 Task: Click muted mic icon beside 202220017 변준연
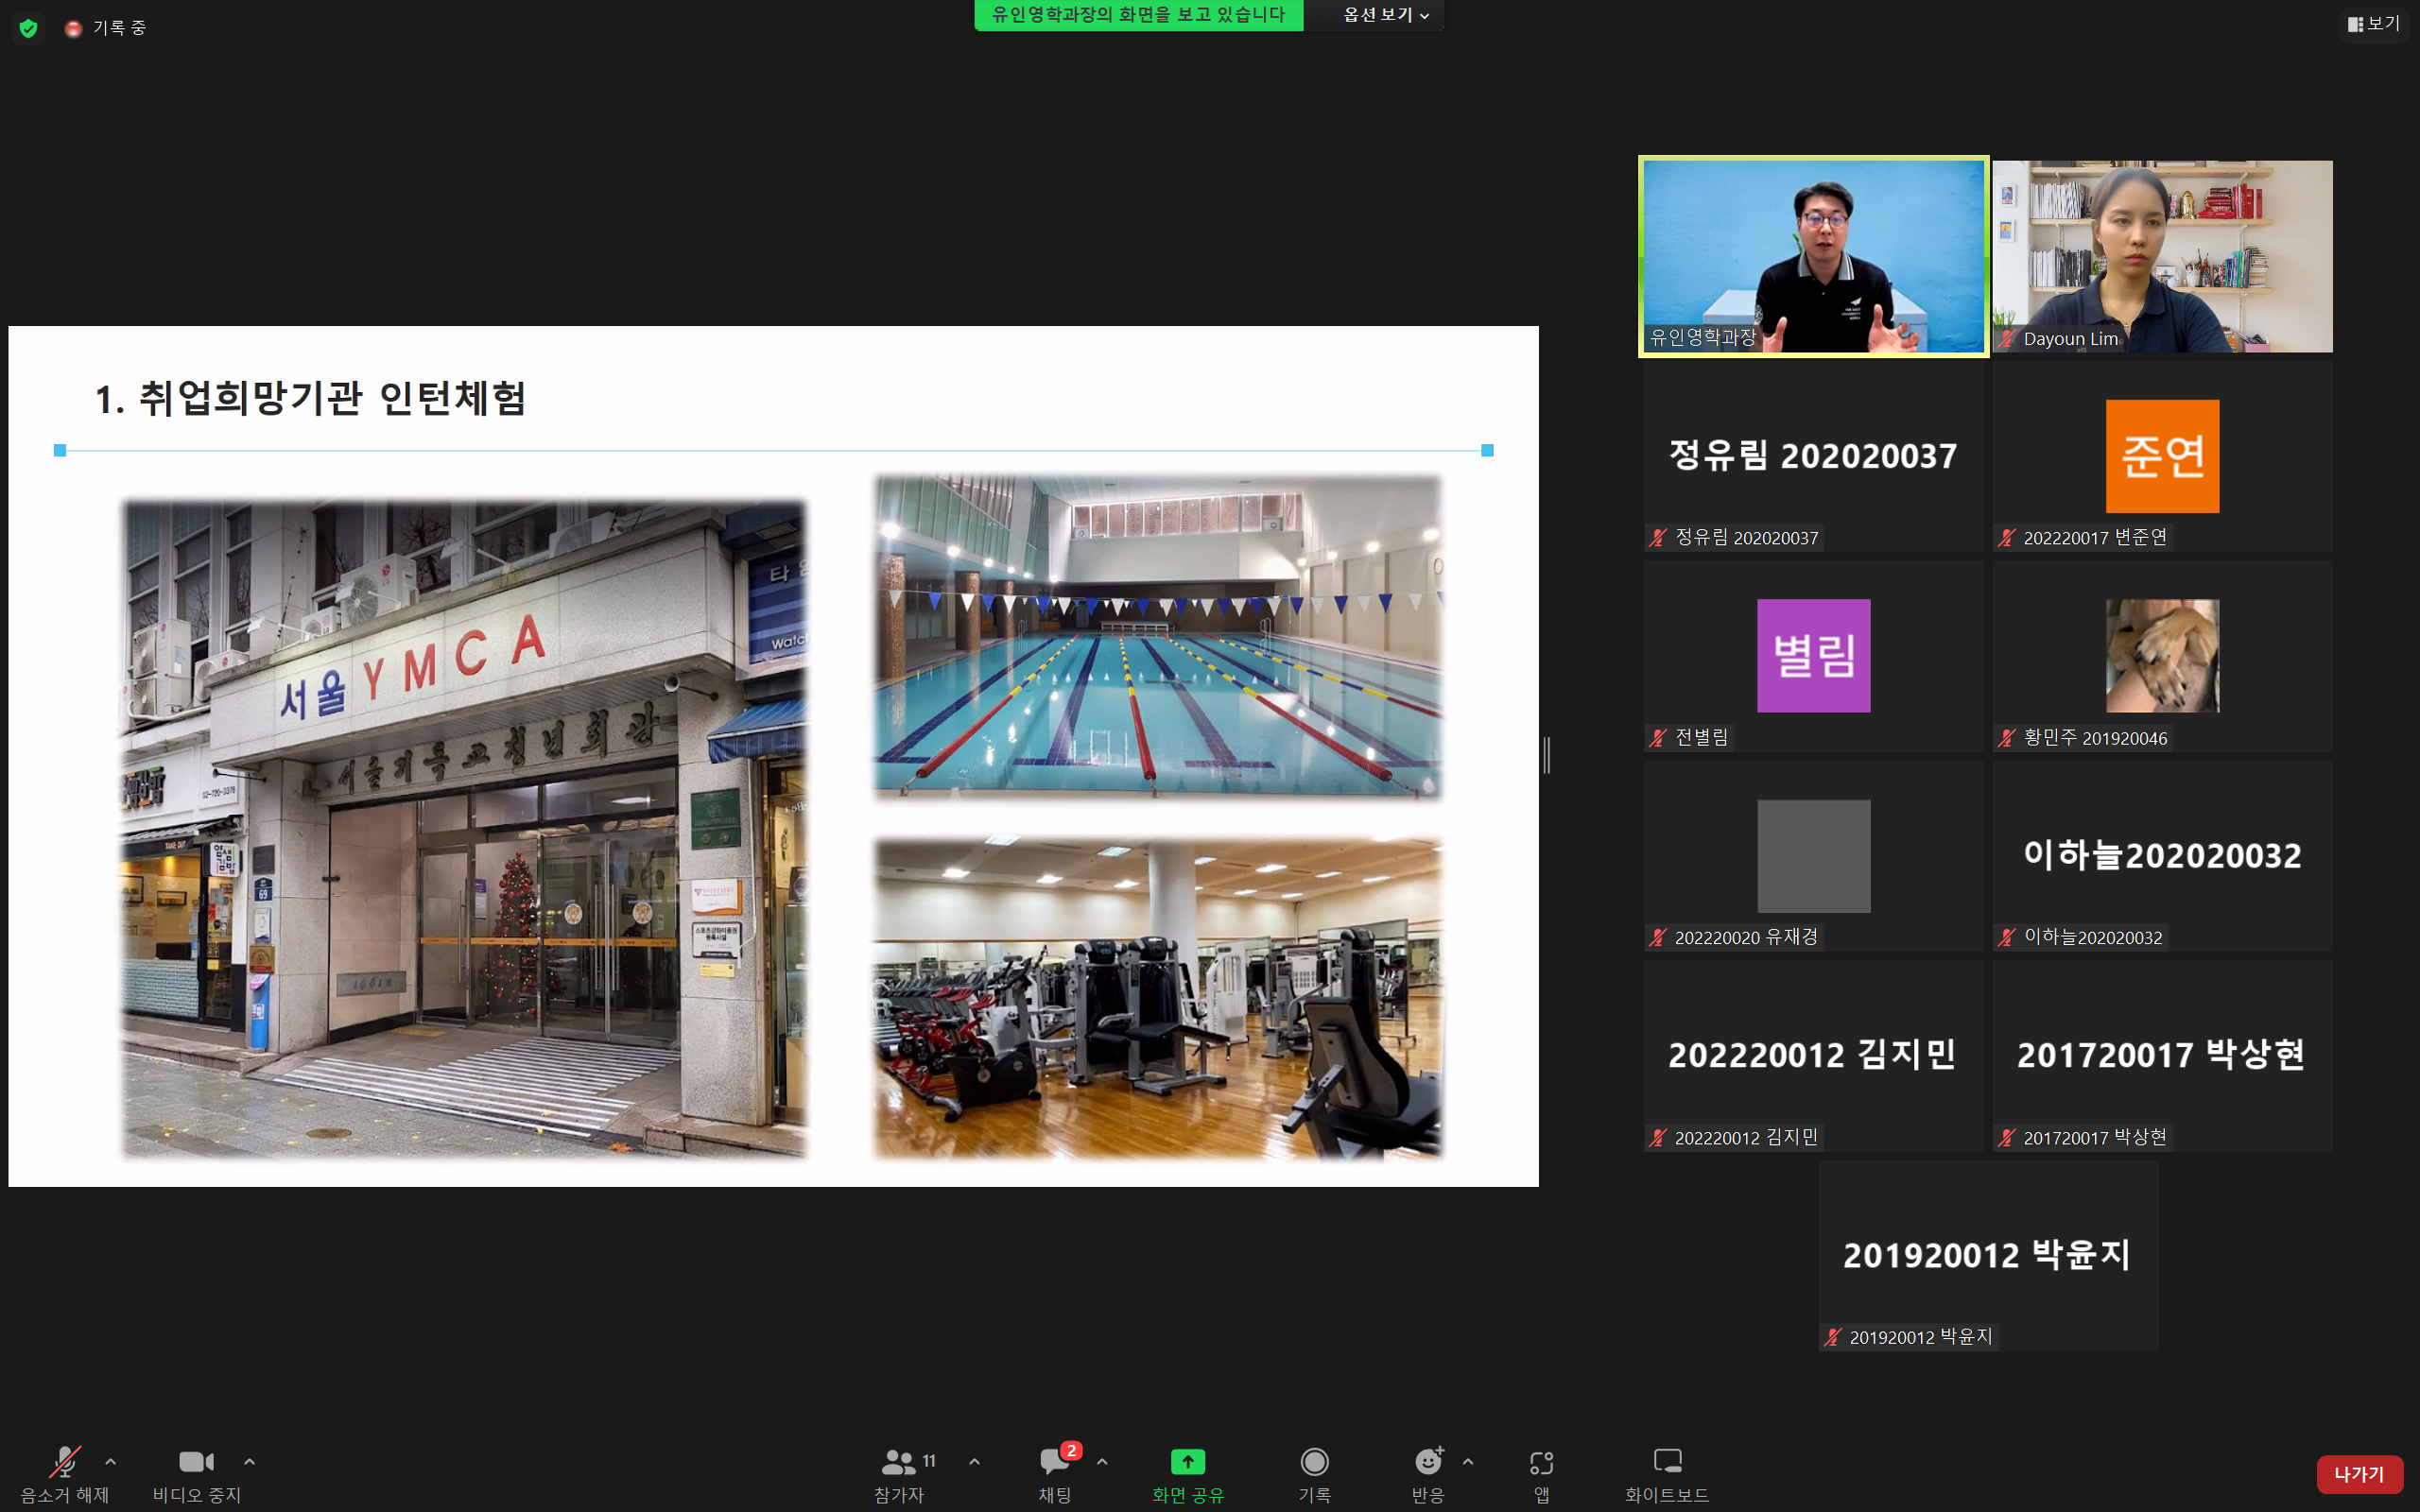click(x=2007, y=538)
